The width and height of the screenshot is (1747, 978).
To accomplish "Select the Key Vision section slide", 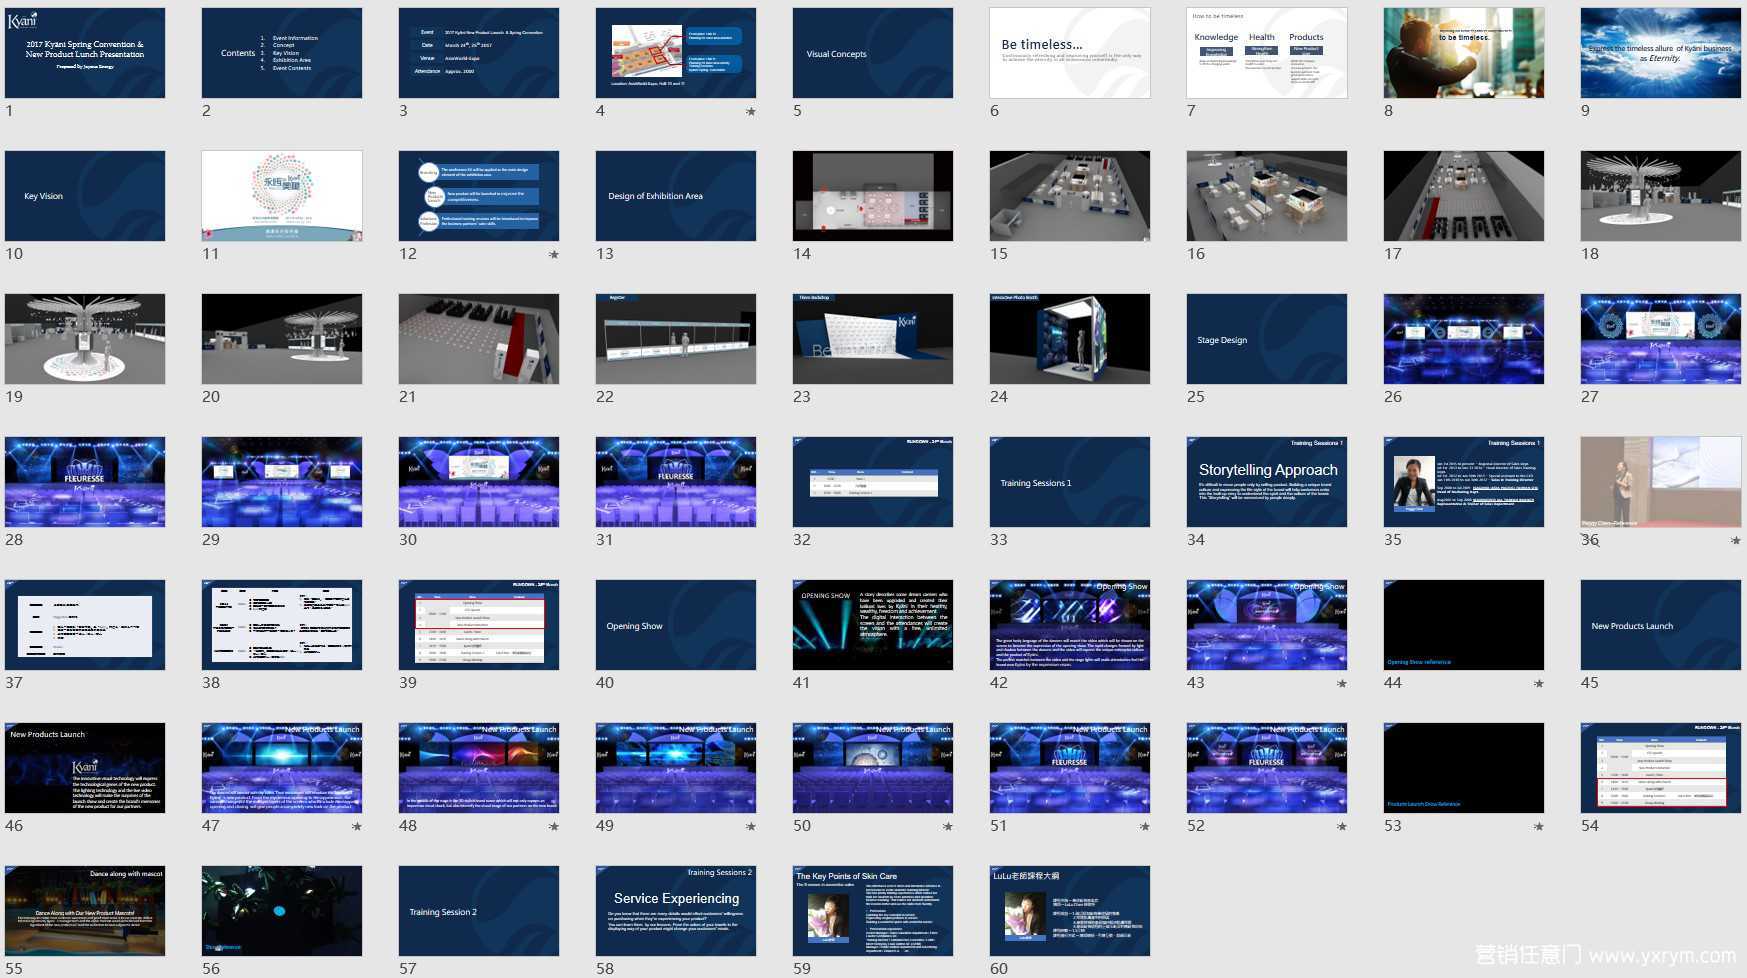I will click(x=85, y=196).
